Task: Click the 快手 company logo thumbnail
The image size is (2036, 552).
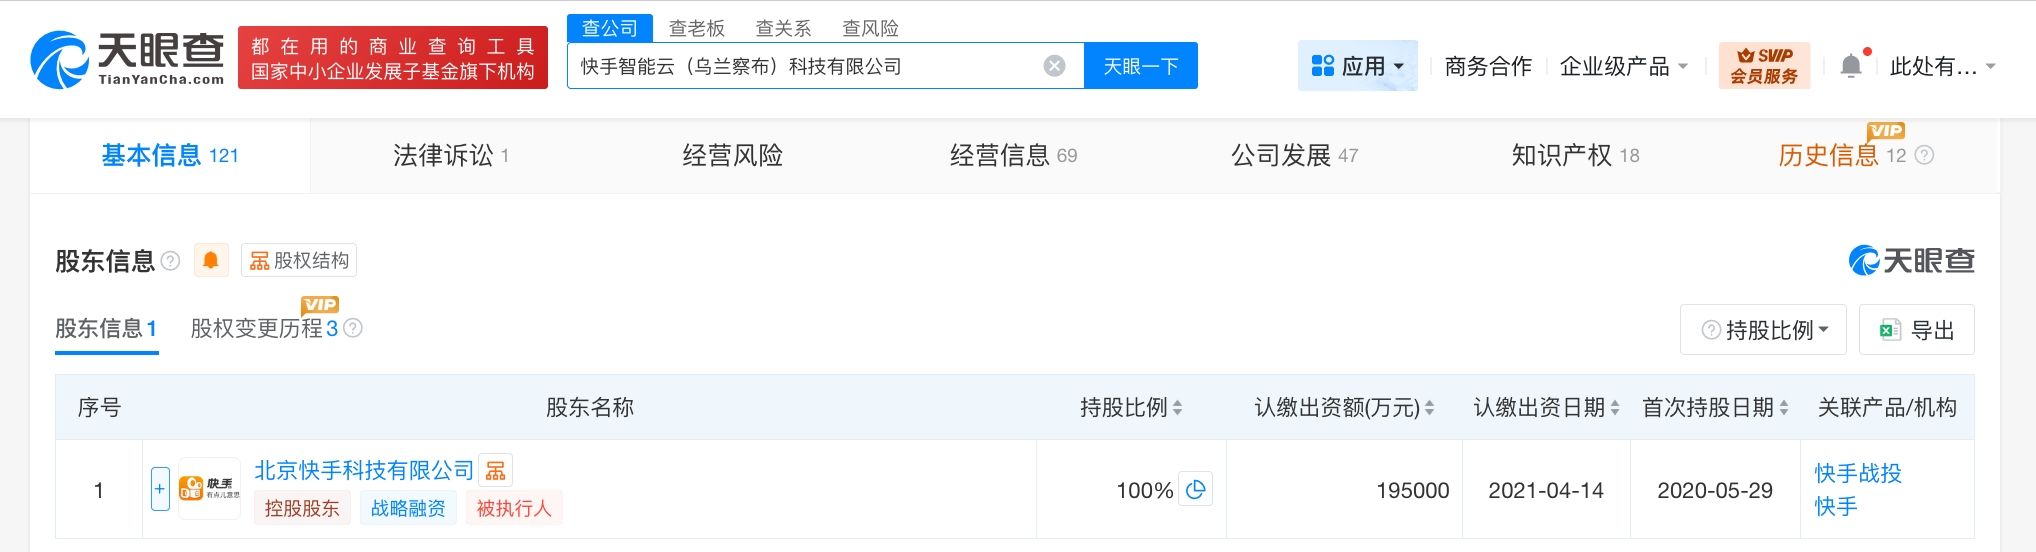Action: click(209, 489)
